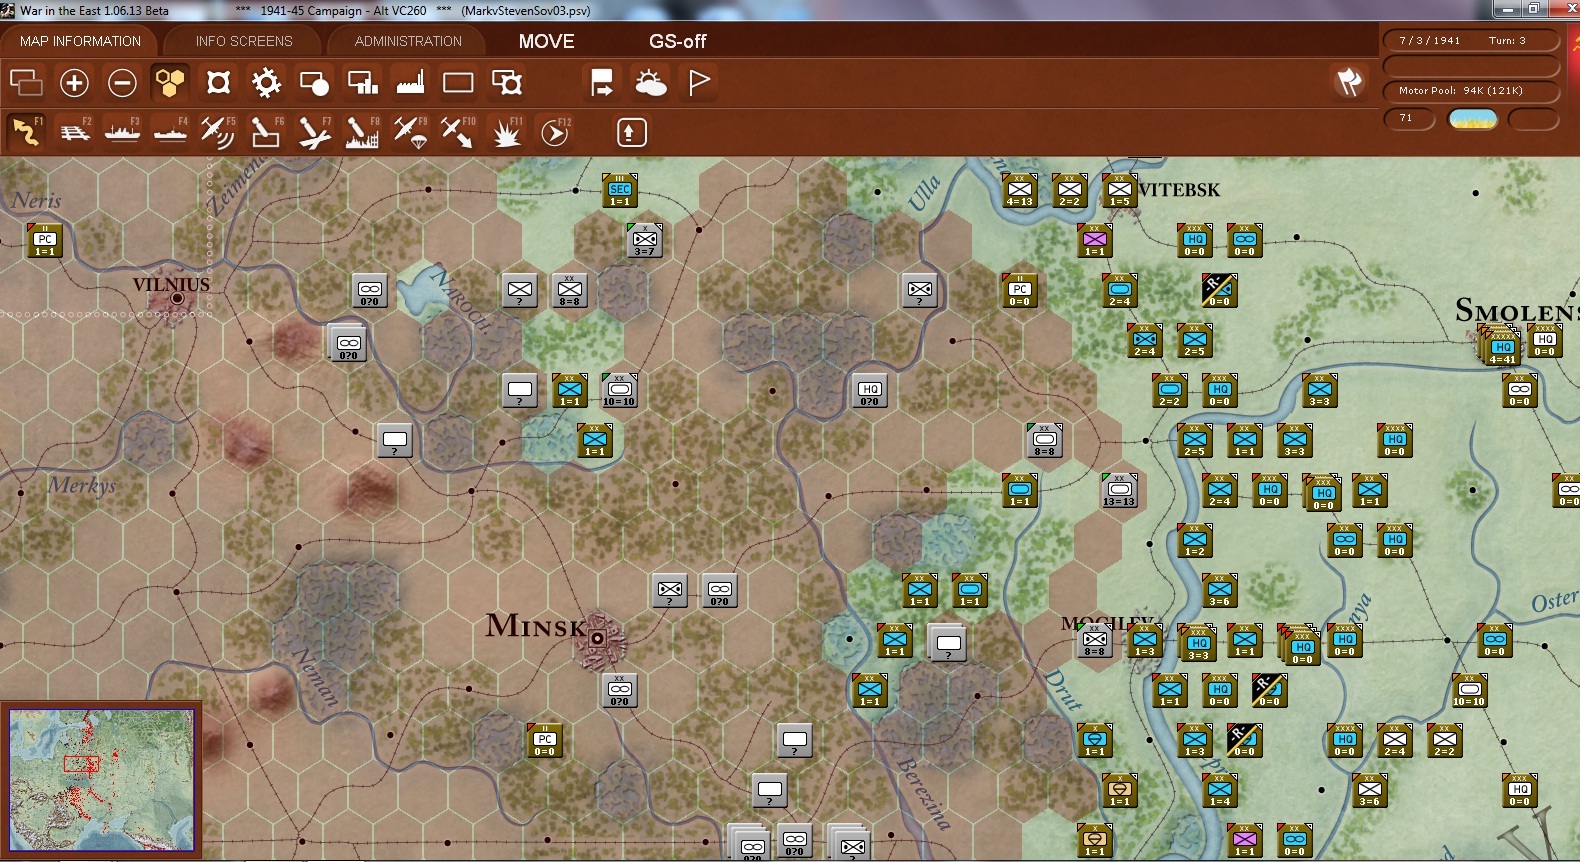The height and width of the screenshot is (862, 1580).
Task: Click the up-arrow box icon
Action: click(631, 132)
